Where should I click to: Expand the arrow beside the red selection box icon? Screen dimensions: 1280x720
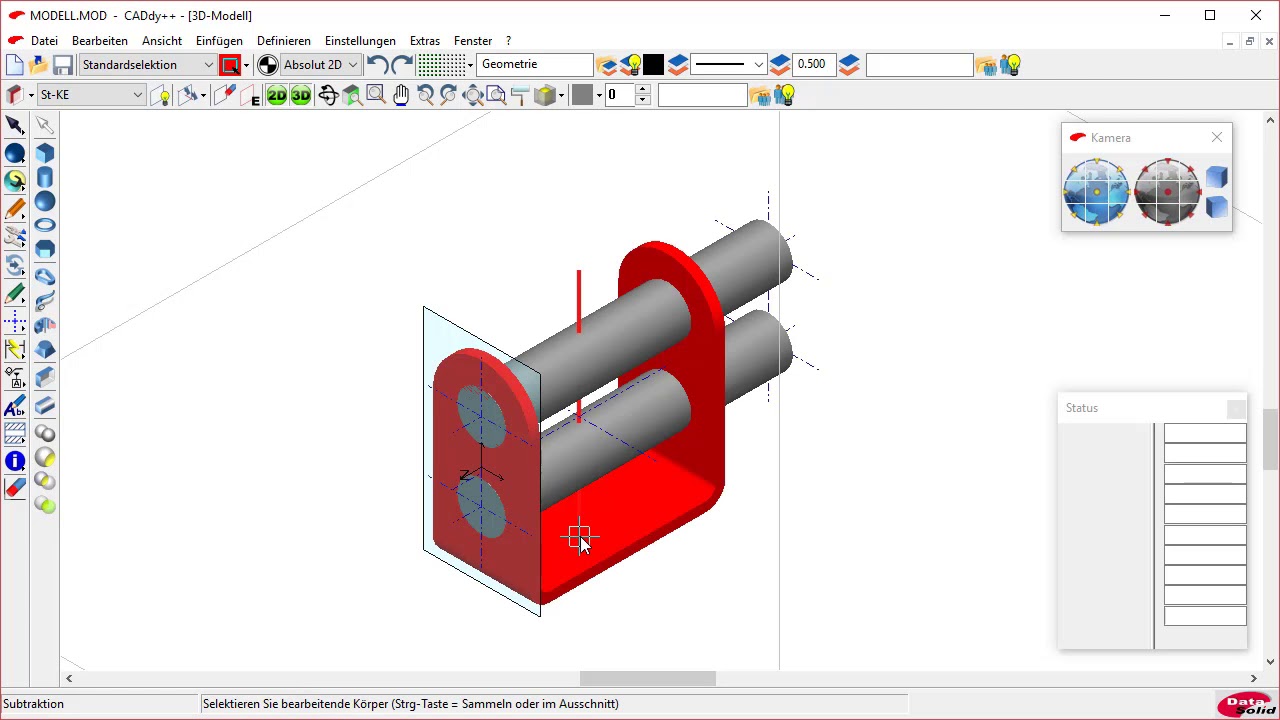(246, 66)
